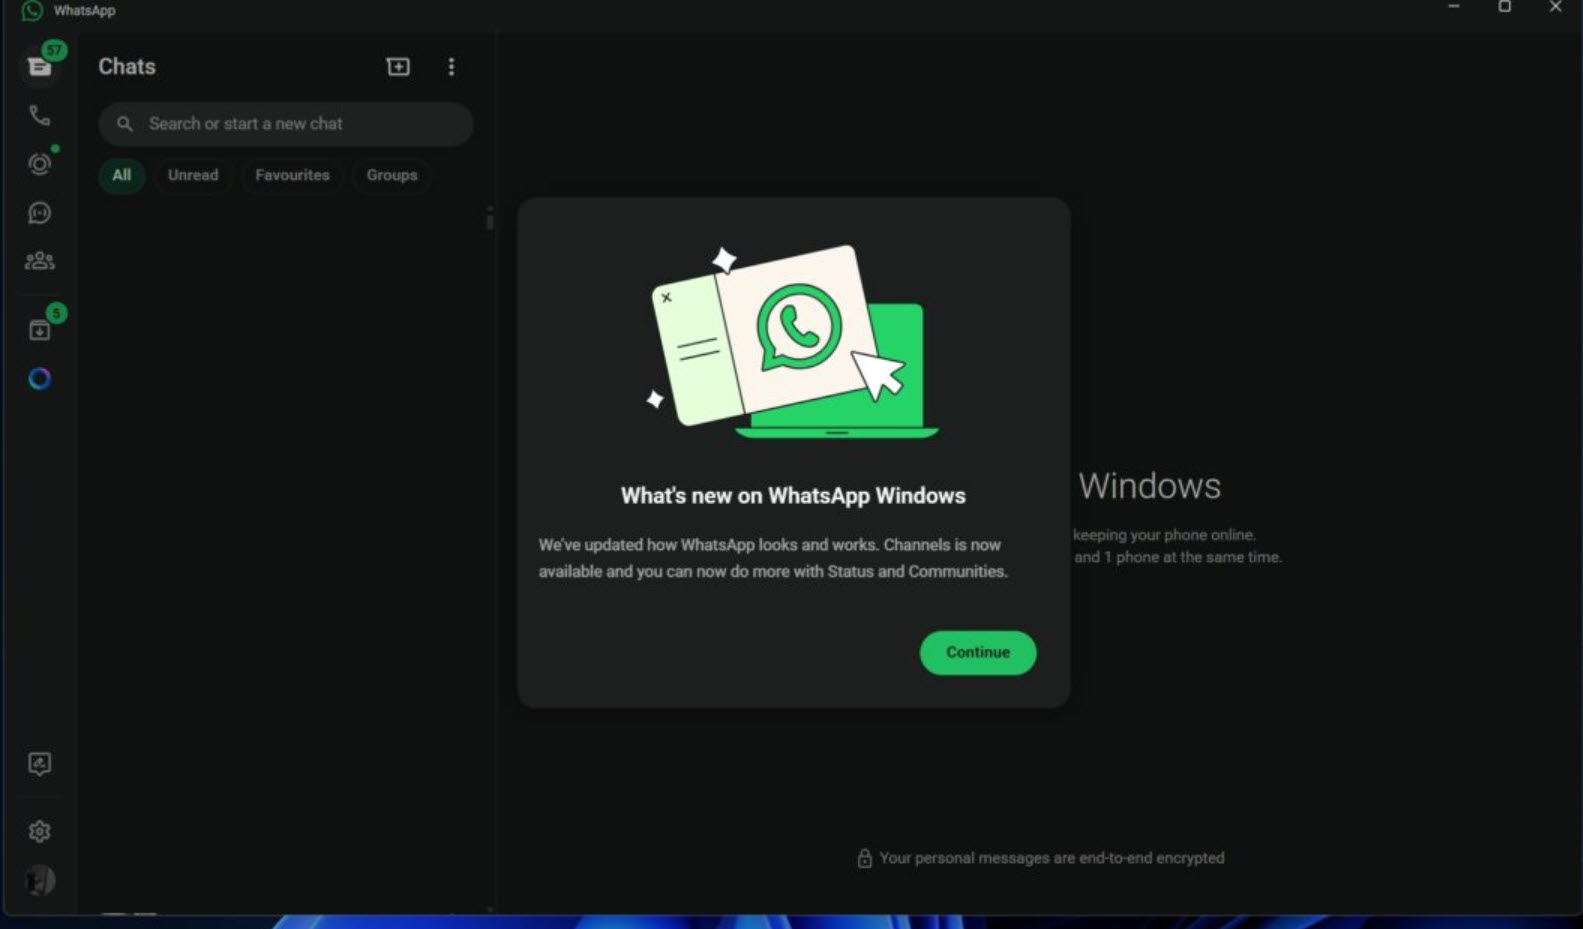Filter chats by Unread

tap(193, 175)
